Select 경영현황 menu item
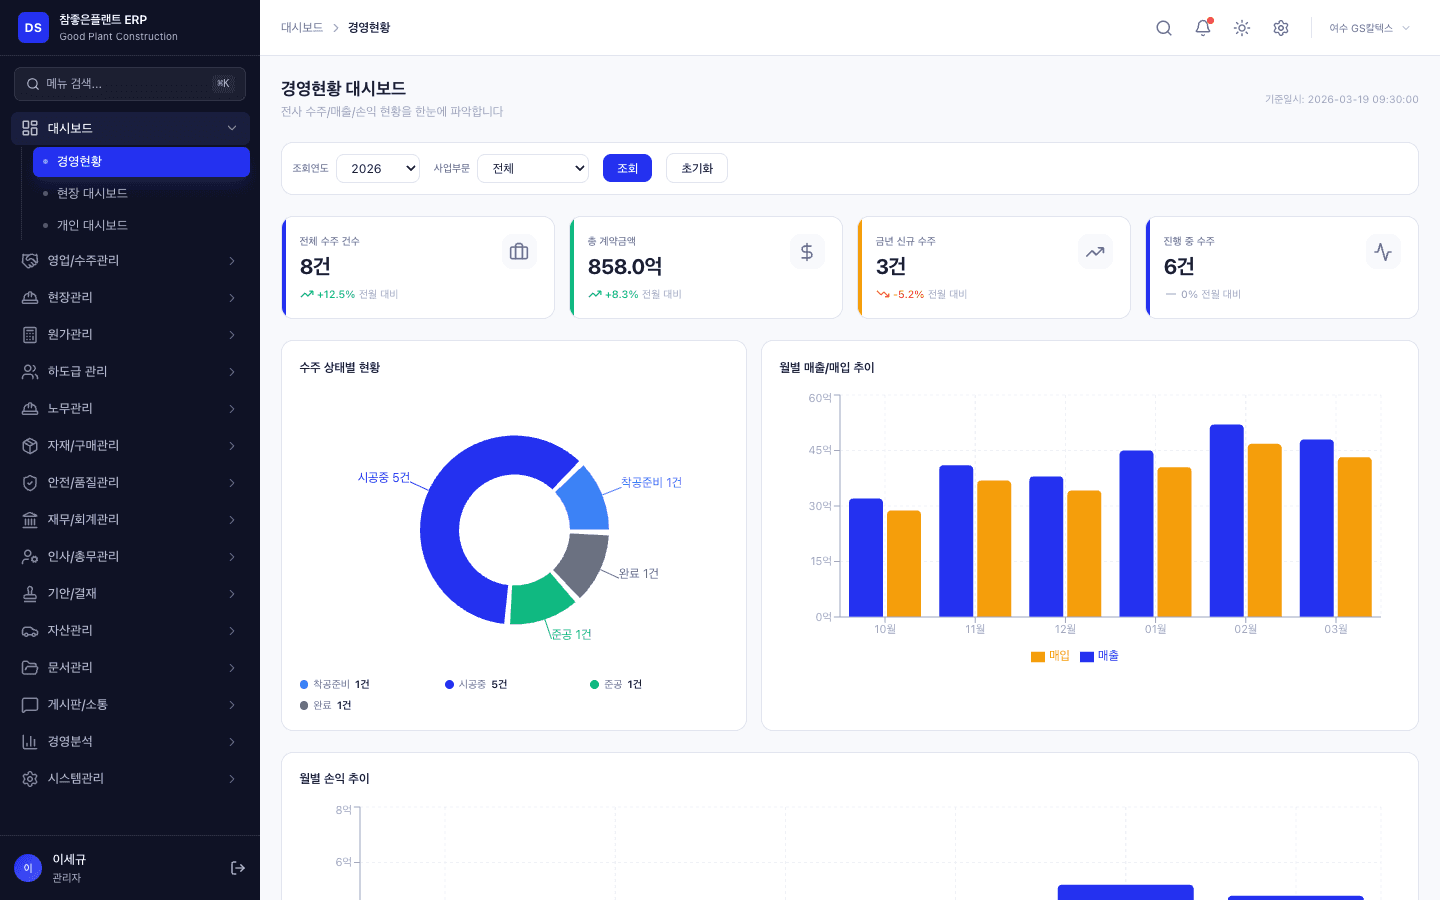Viewport: 1440px width, 900px height. [x=141, y=162]
